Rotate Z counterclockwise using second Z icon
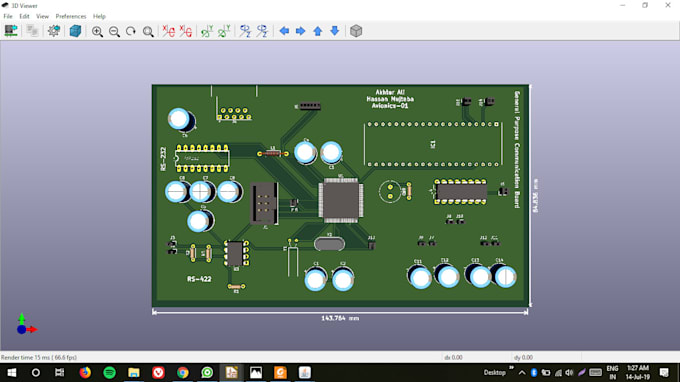Image resolution: width=680 pixels, height=382 pixels. [x=262, y=31]
